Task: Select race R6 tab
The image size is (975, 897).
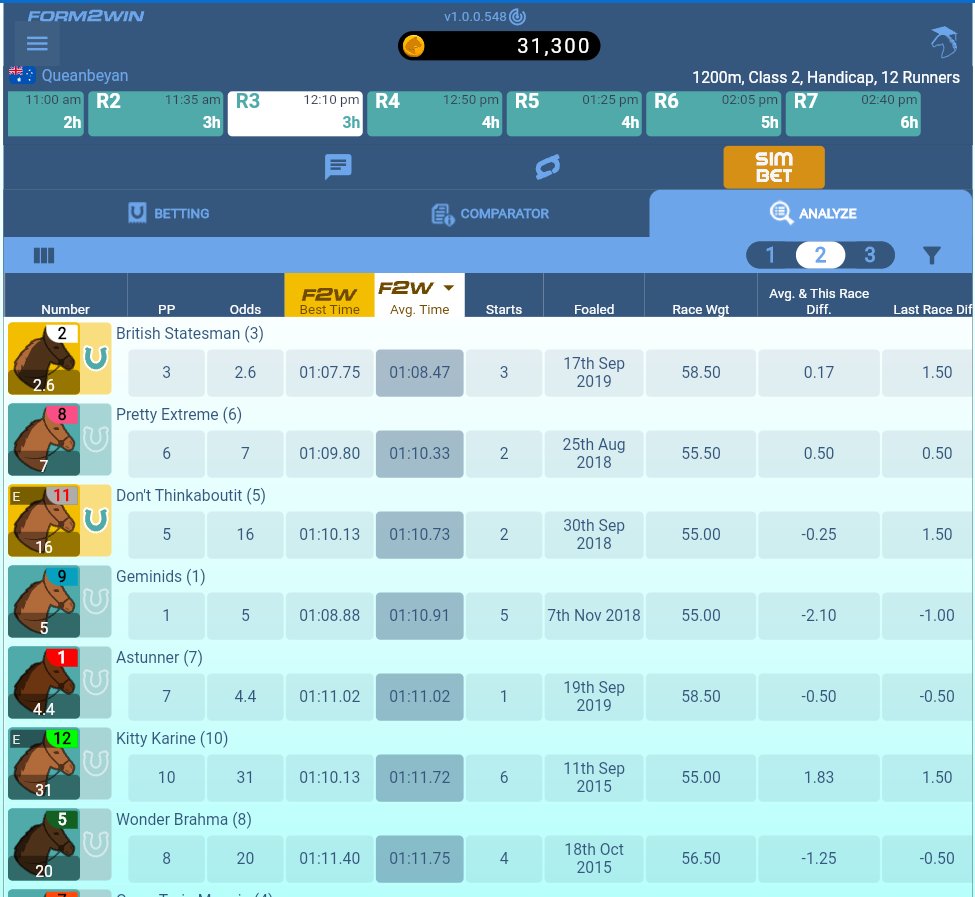Action: coord(713,113)
